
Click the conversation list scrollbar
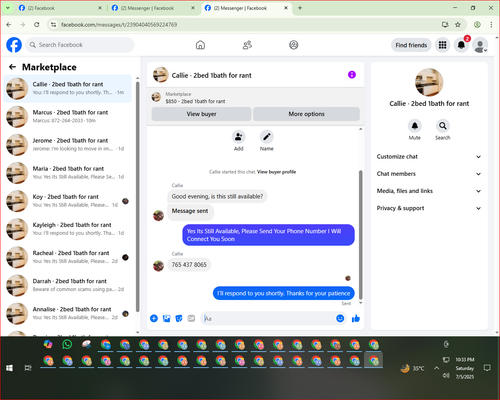[138, 197]
